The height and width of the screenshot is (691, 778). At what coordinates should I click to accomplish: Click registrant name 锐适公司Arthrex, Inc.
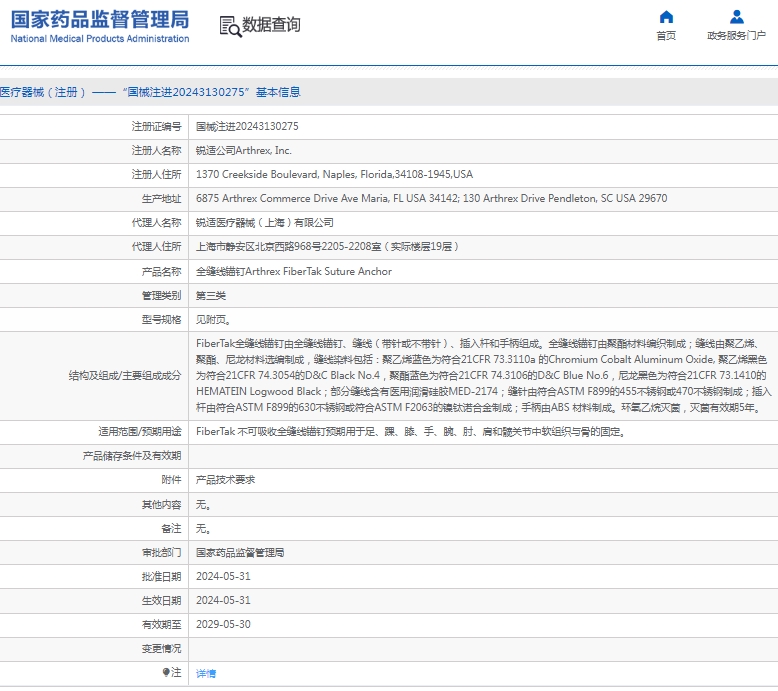pos(244,150)
